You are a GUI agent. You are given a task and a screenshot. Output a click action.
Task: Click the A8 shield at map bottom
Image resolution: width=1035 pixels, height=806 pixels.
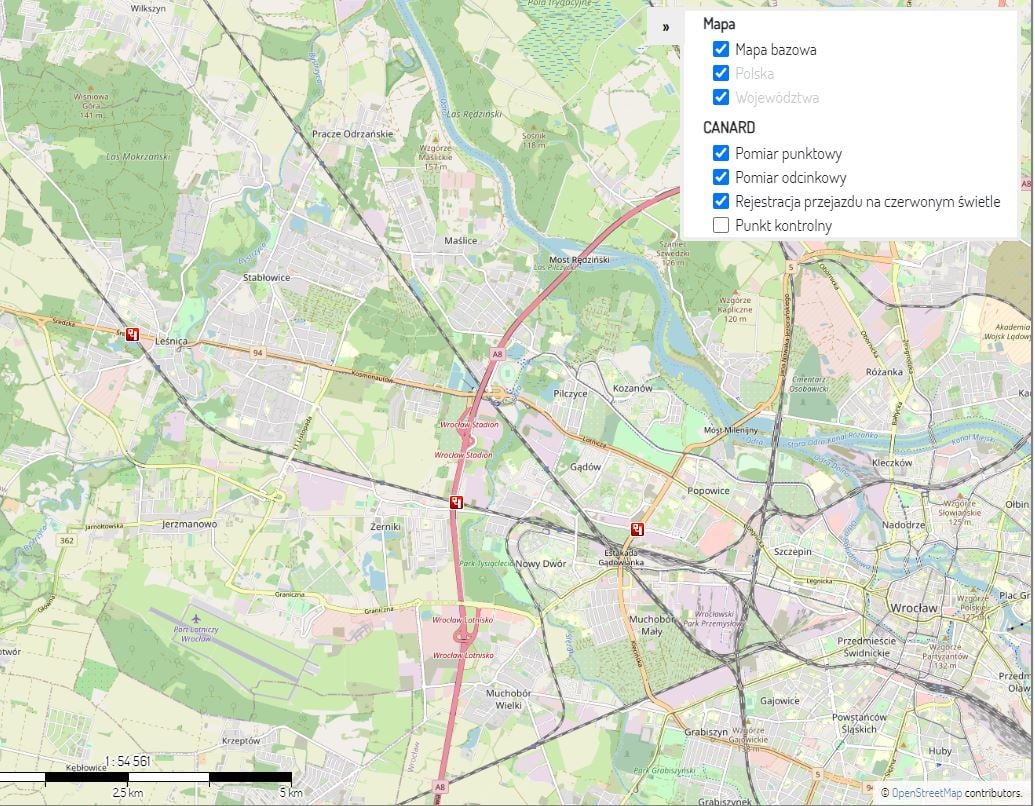click(x=440, y=786)
